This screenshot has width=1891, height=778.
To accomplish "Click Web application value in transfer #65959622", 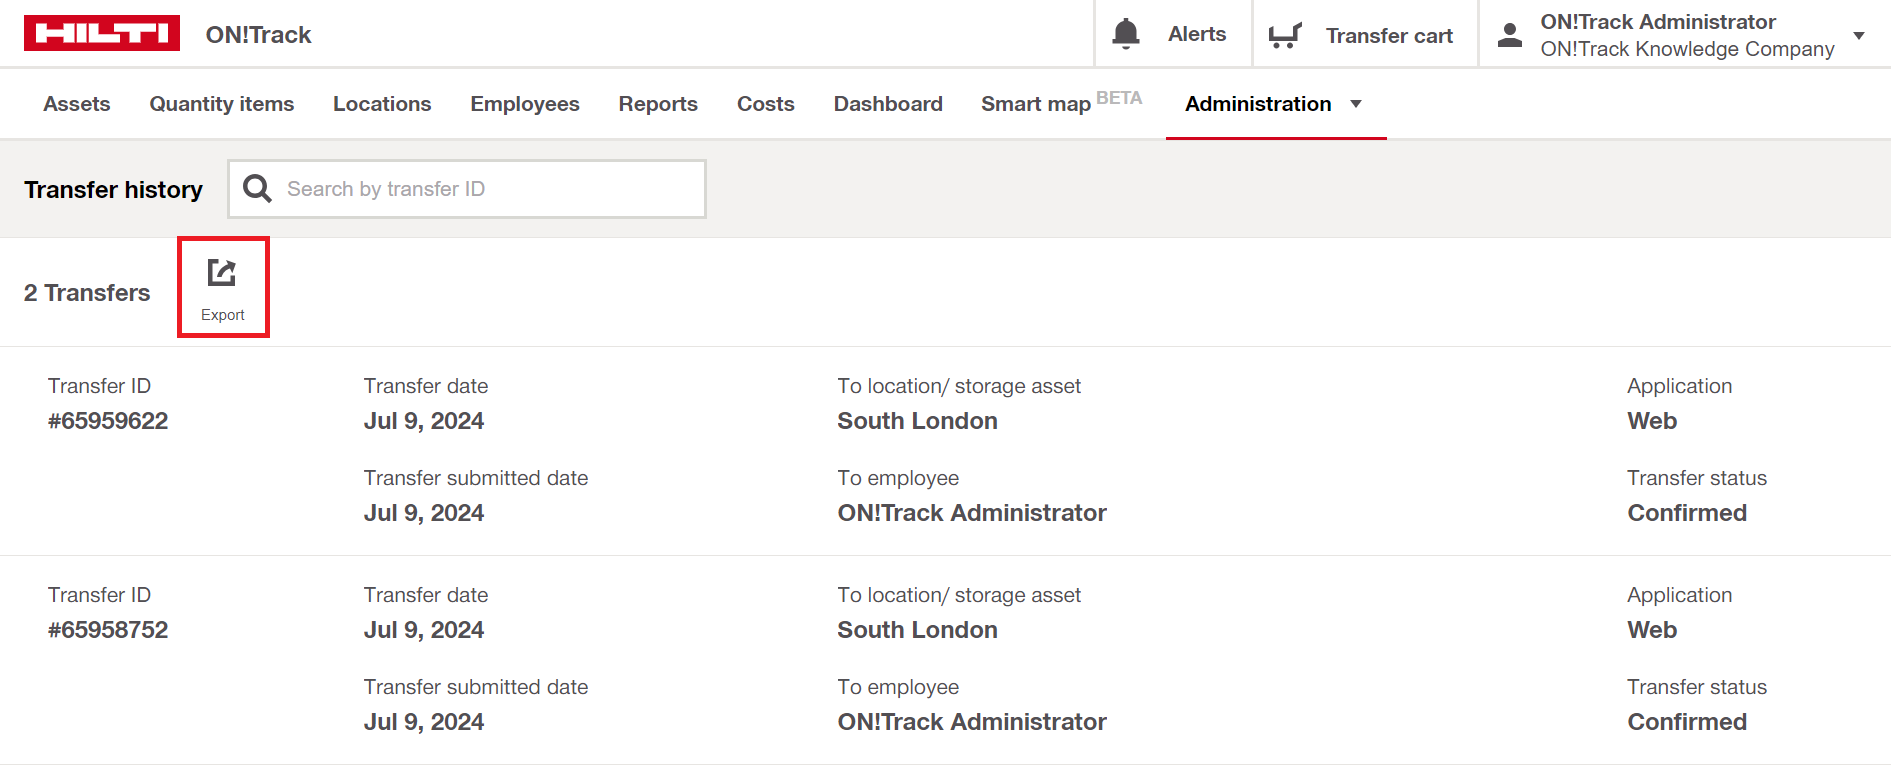I will (1652, 421).
